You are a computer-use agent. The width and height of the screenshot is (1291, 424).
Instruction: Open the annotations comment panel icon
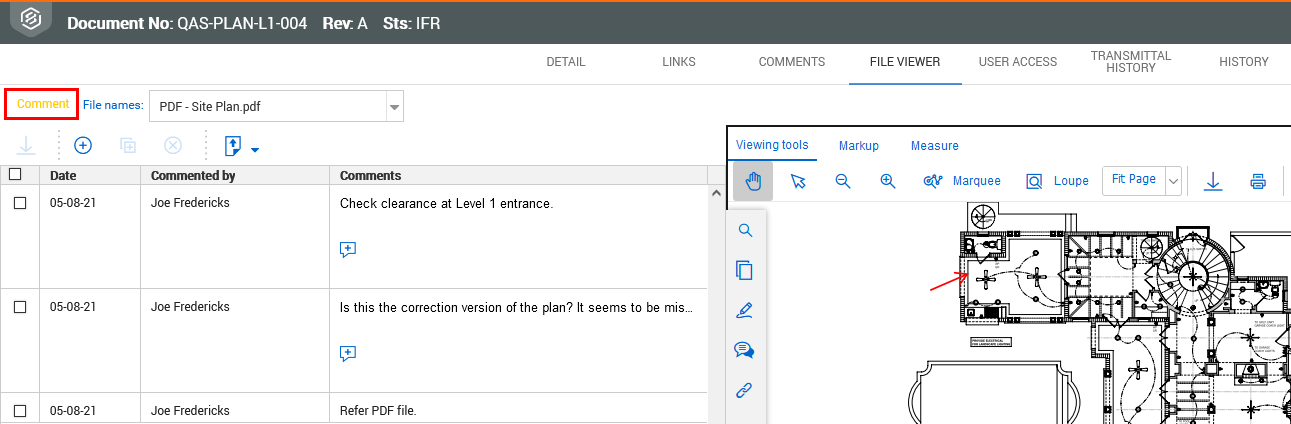(x=745, y=350)
